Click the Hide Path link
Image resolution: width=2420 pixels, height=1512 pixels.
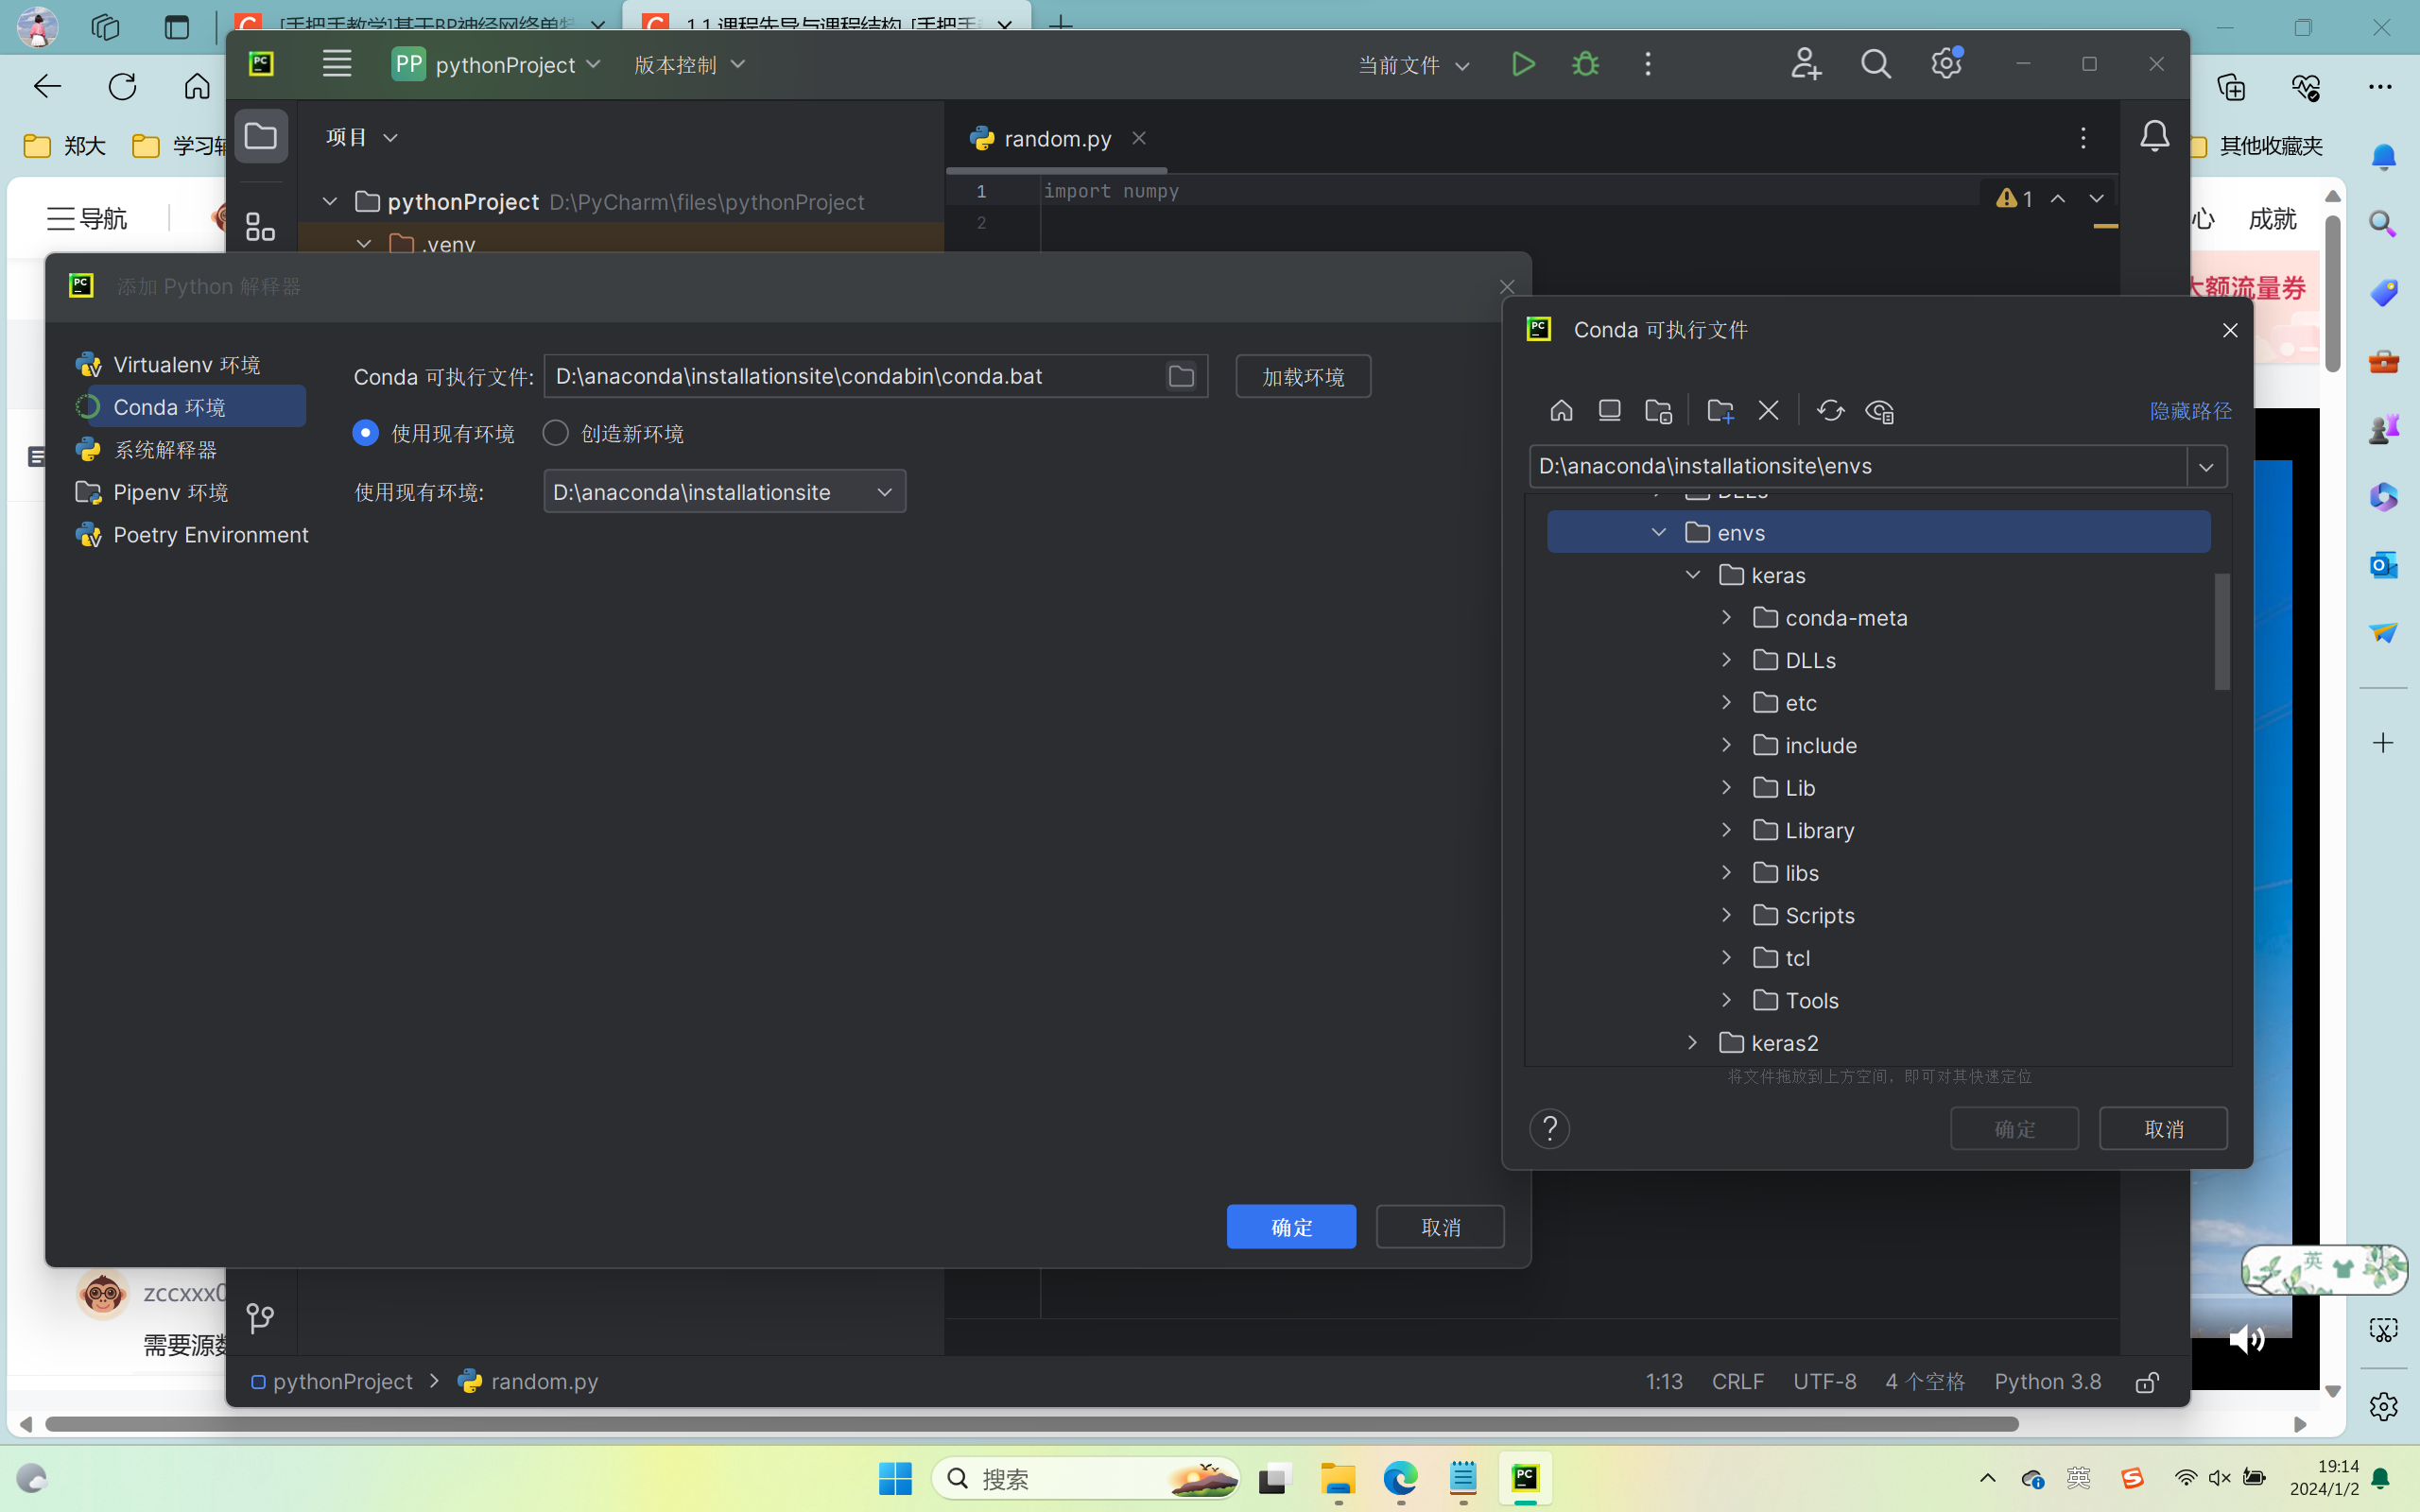pyautogui.click(x=2191, y=411)
